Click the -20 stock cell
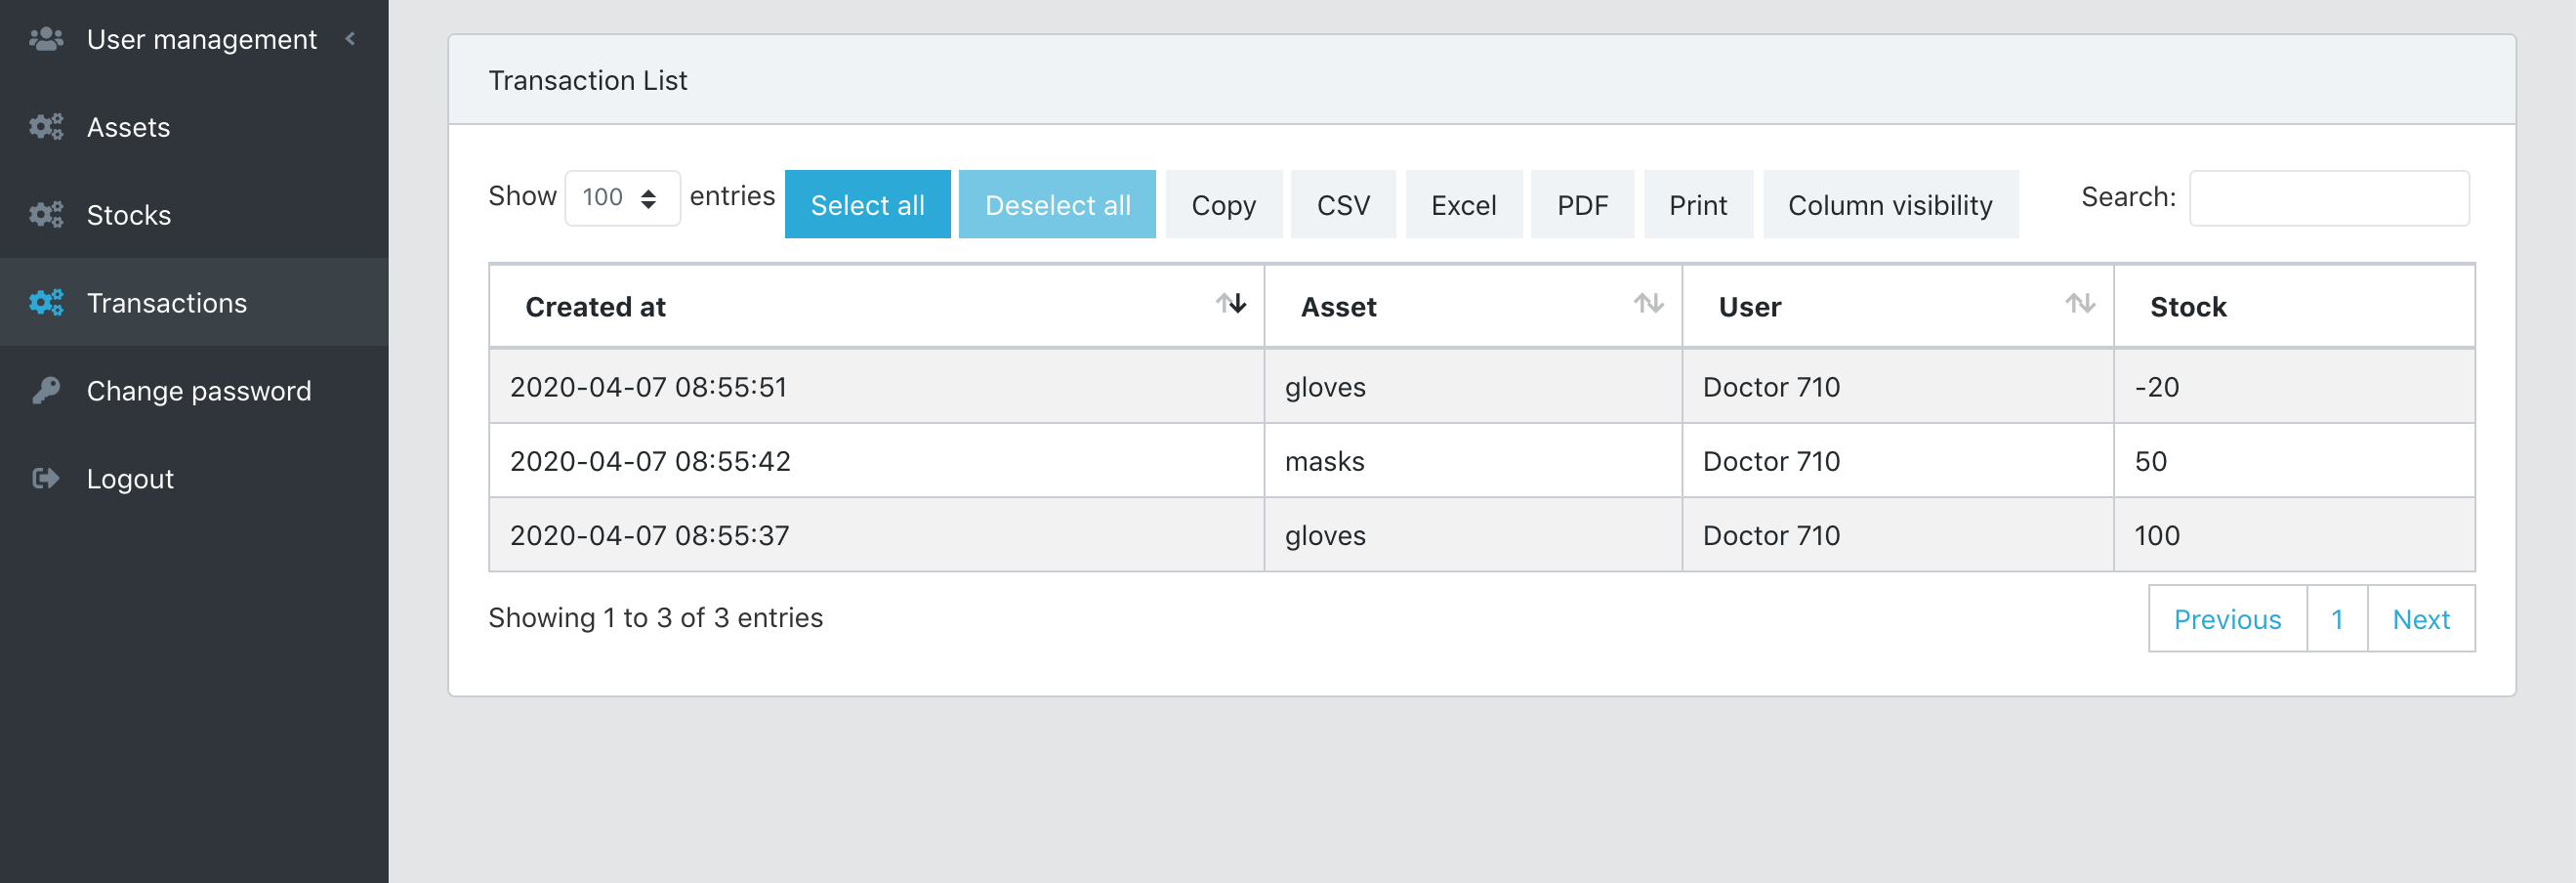Screen dimensions: 2576x883 [2294, 386]
